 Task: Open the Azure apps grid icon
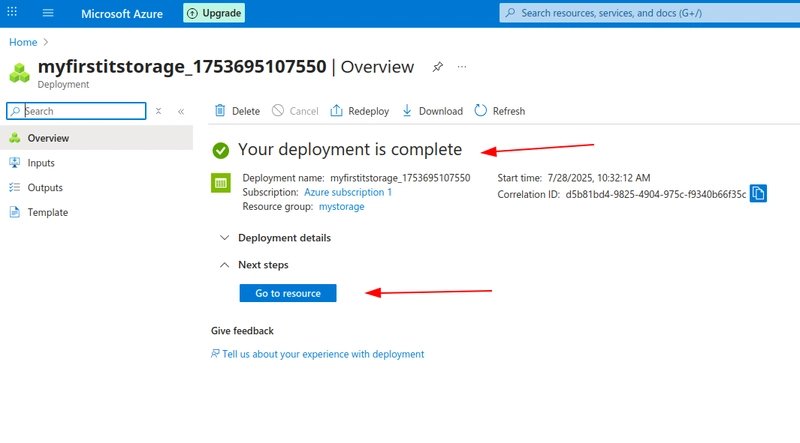tap(12, 12)
